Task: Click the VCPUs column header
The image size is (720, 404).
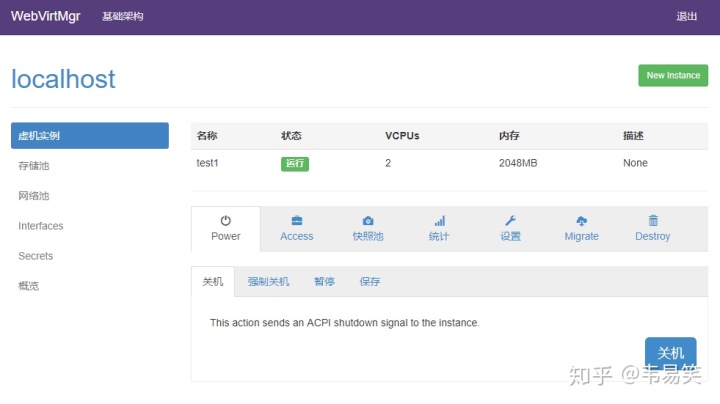Action: (402, 136)
